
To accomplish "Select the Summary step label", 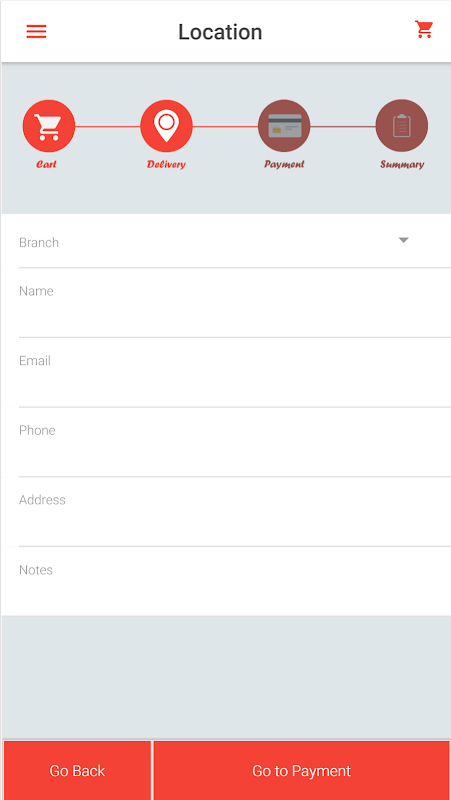I will (402, 164).
